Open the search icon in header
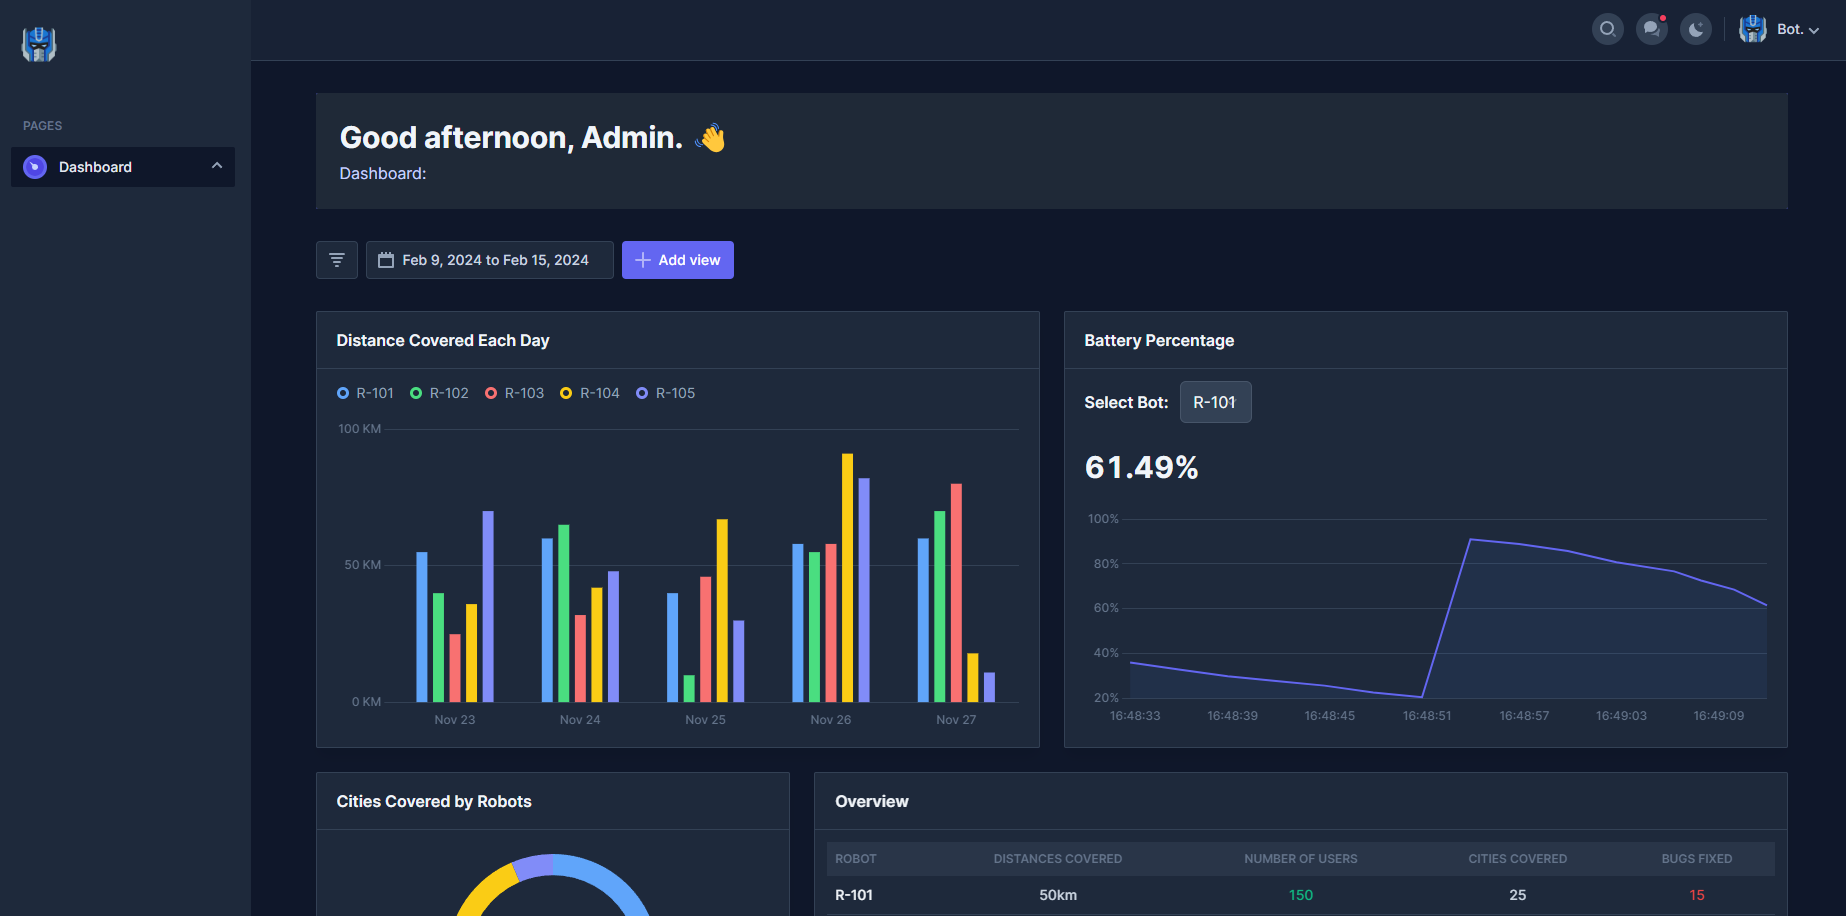The height and width of the screenshot is (916, 1846). coord(1607,29)
